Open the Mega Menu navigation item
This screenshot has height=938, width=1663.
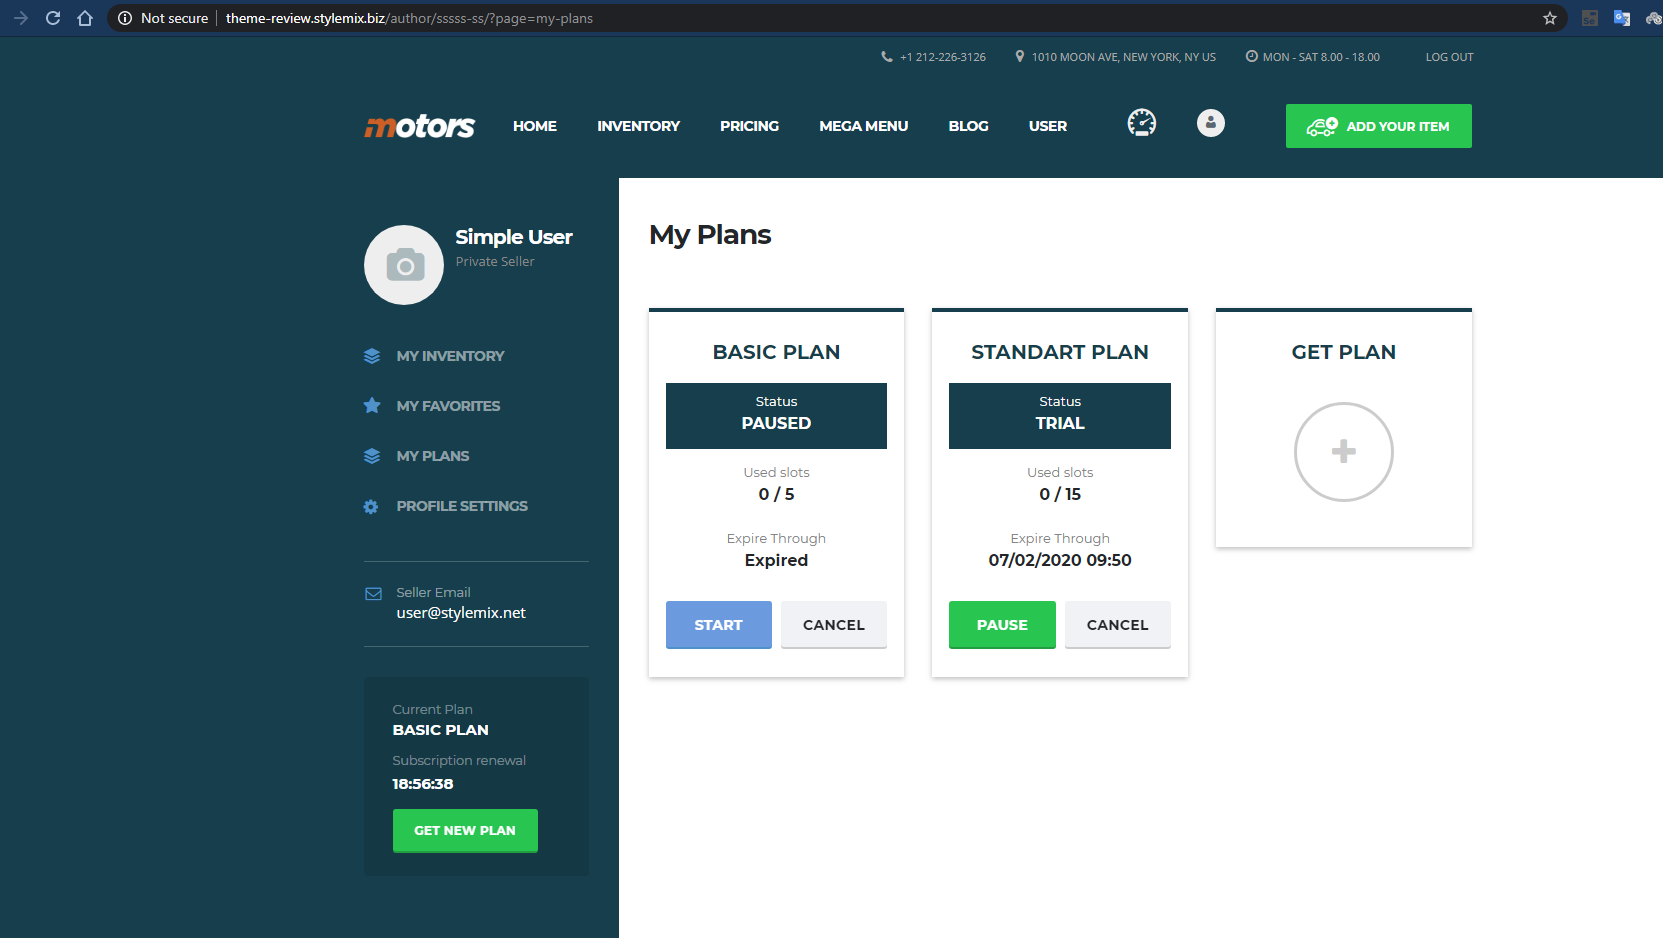[x=863, y=126]
